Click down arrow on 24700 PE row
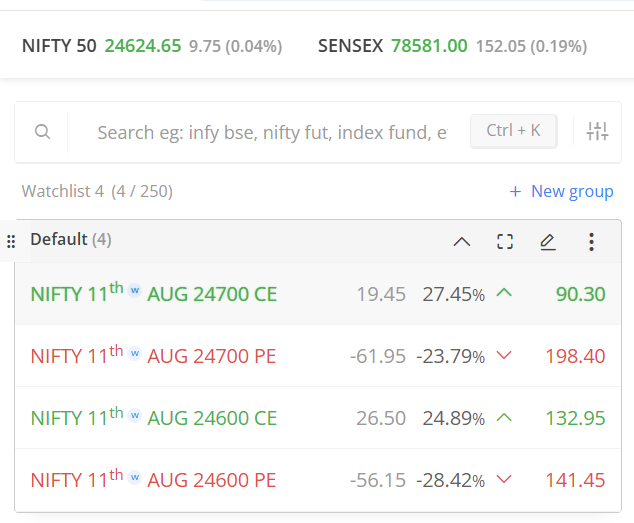Image resolution: width=634 pixels, height=523 pixels. point(504,355)
